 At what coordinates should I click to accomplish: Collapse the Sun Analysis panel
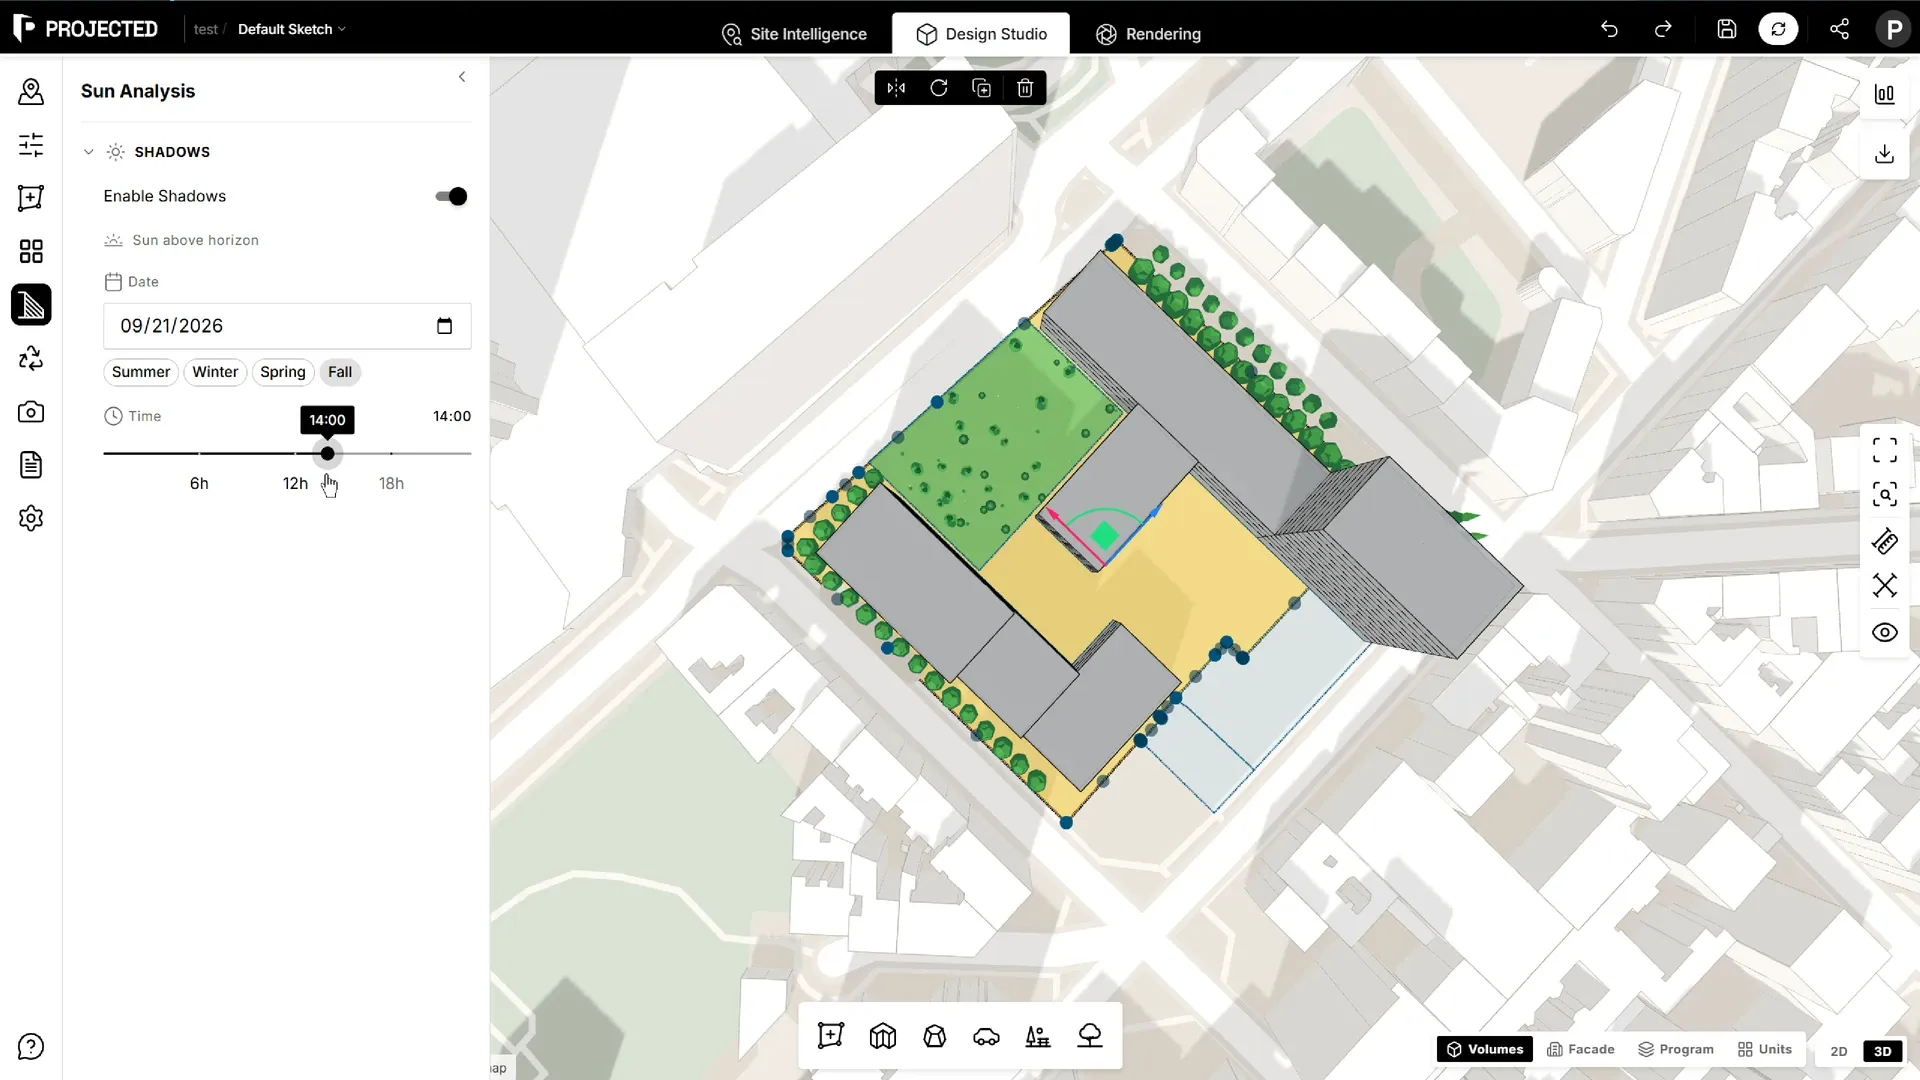[x=462, y=77]
